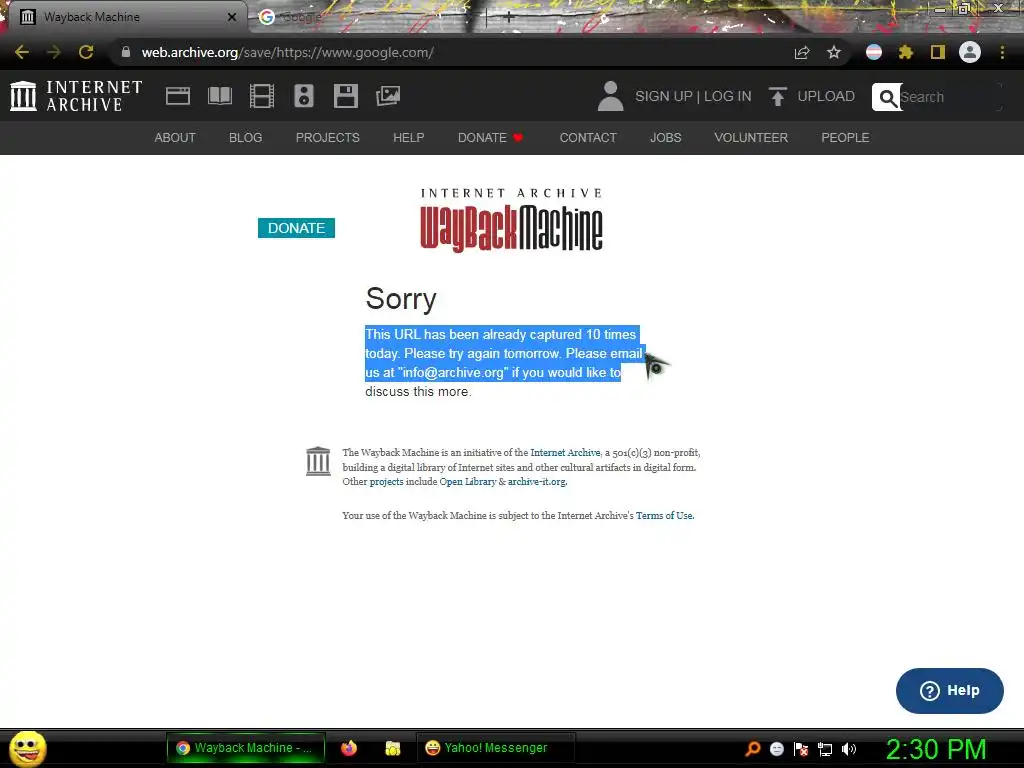
Task: Click the Sorry heading text
Action: coord(401,299)
